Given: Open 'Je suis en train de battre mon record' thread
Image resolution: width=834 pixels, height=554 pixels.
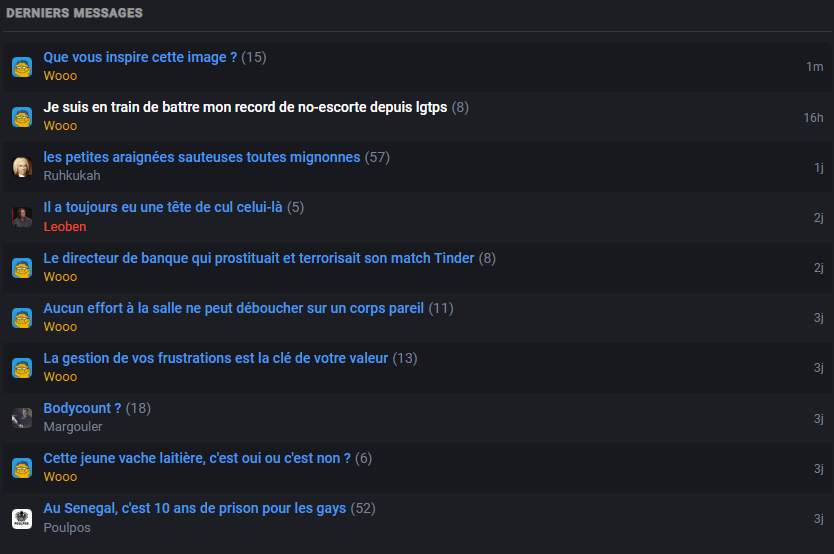Looking at the screenshot, I should 245,107.
